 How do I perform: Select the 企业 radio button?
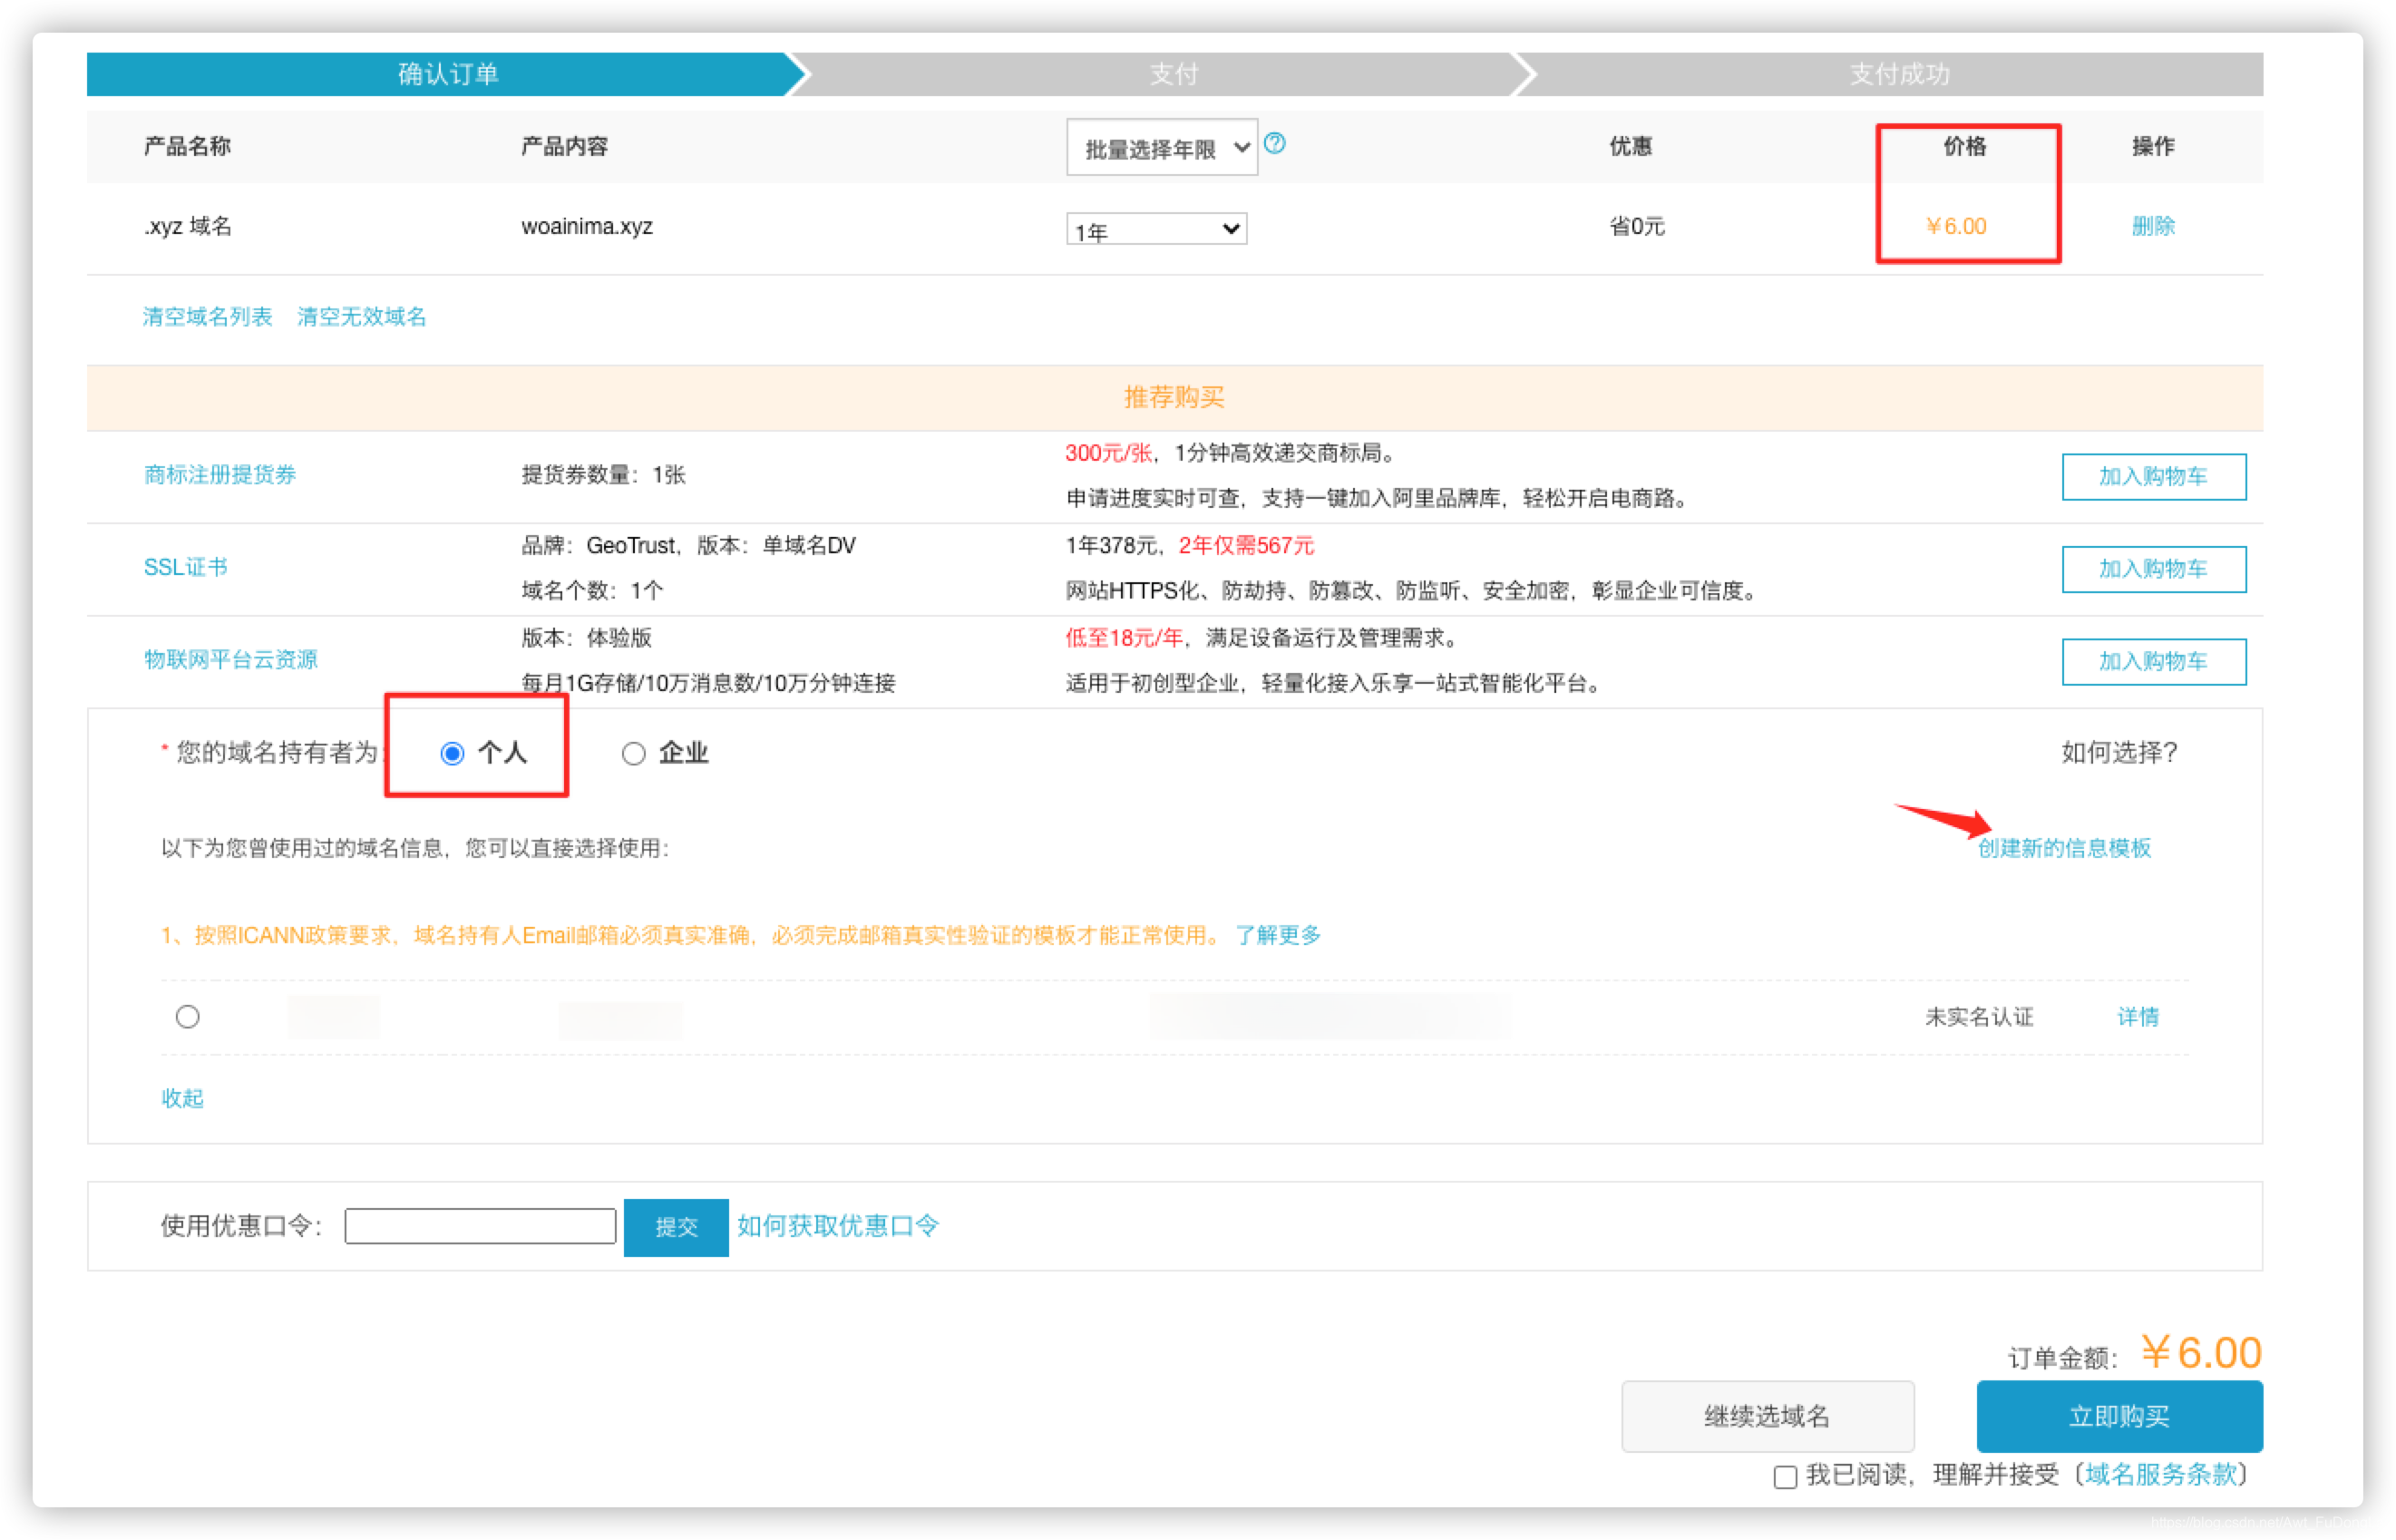coord(633,754)
